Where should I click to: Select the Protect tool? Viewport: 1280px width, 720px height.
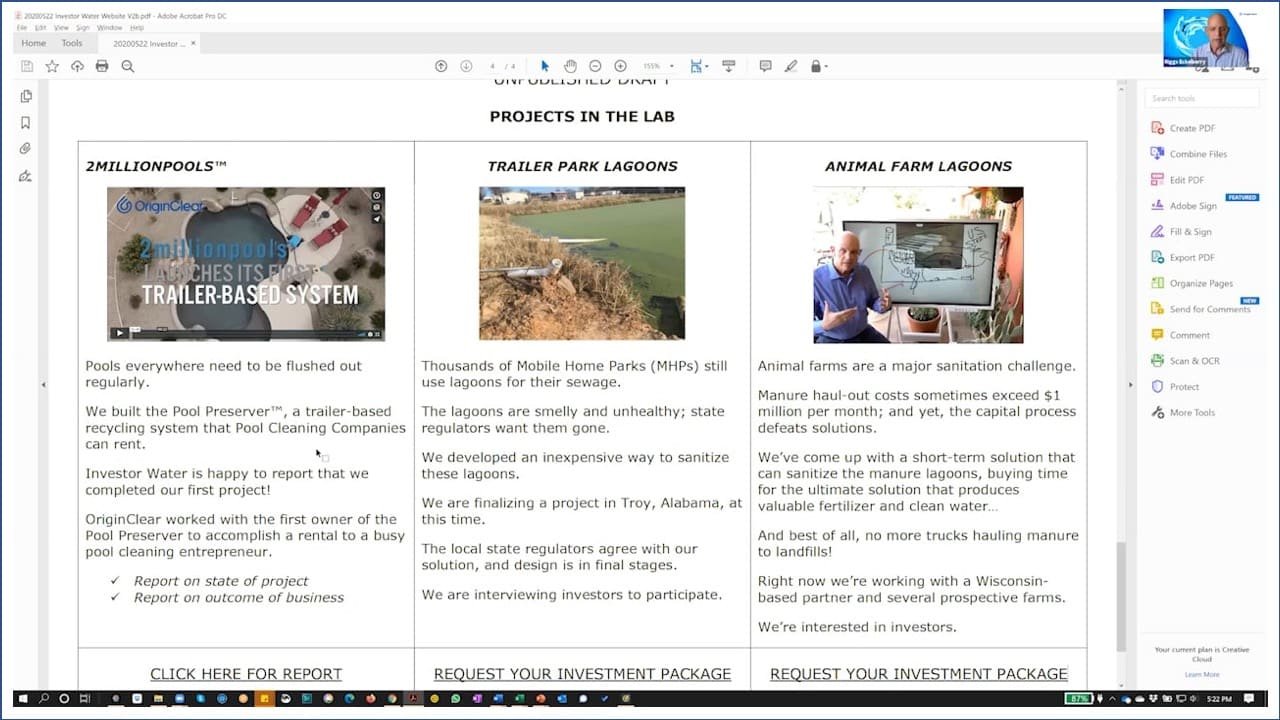(1176, 387)
